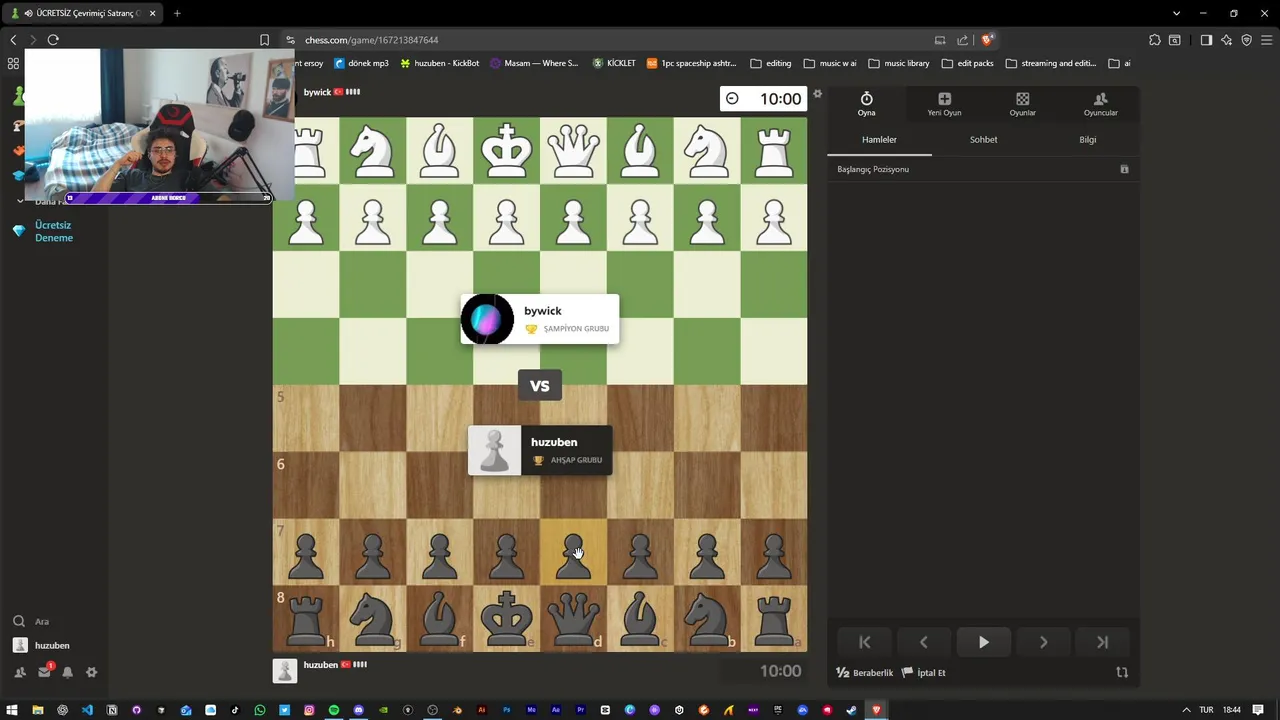
Task: Open the editing bookmarks folder
Action: [770, 63]
